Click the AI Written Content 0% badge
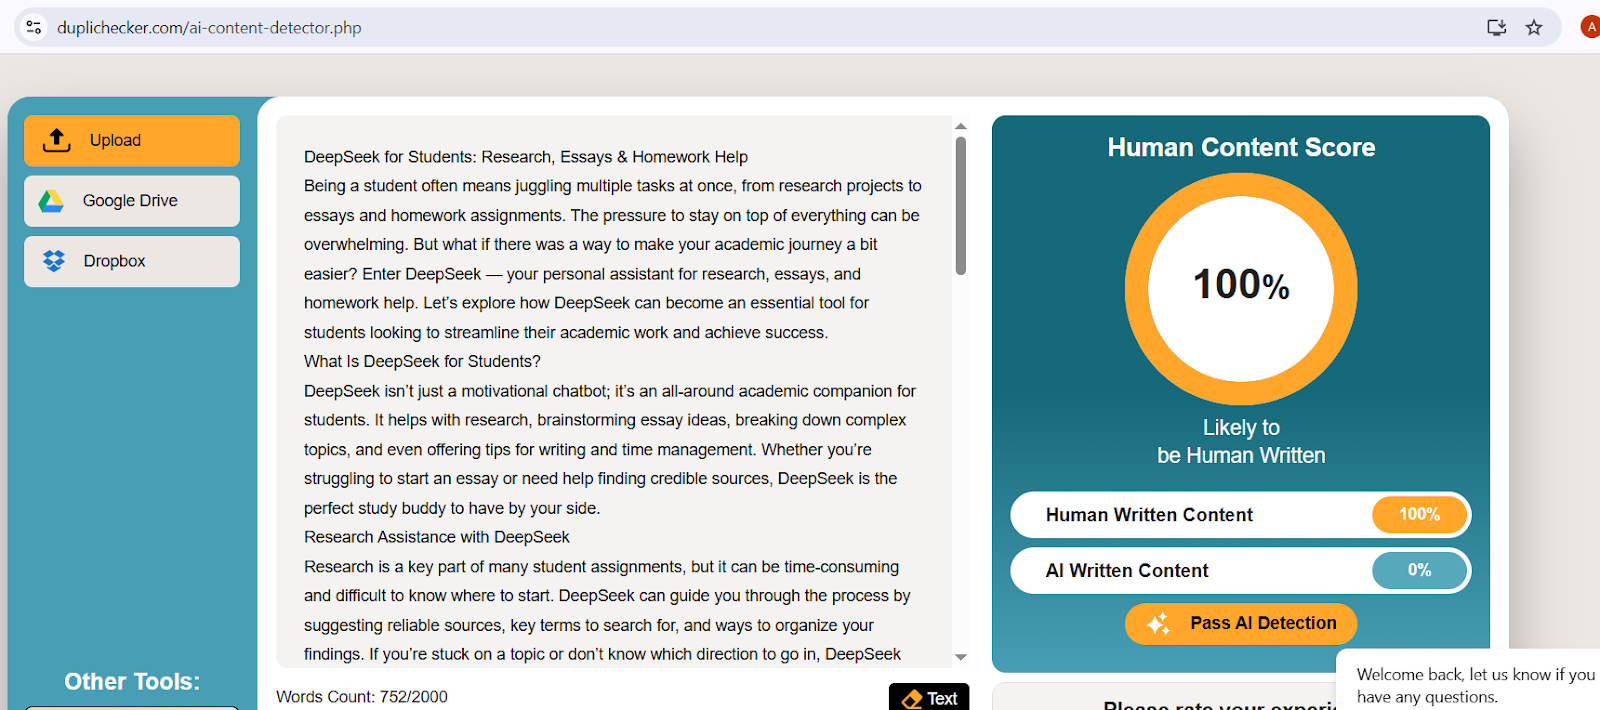This screenshot has width=1600, height=710. tap(1419, 570)
